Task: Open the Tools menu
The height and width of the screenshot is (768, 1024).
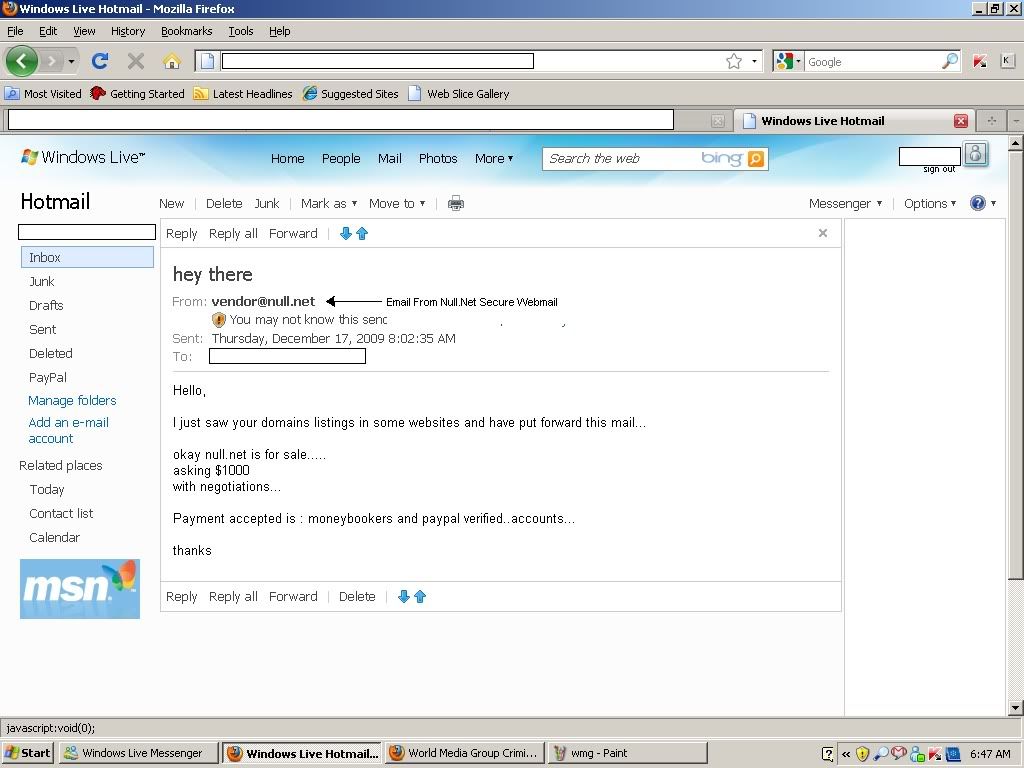Action: pos(240,31)
